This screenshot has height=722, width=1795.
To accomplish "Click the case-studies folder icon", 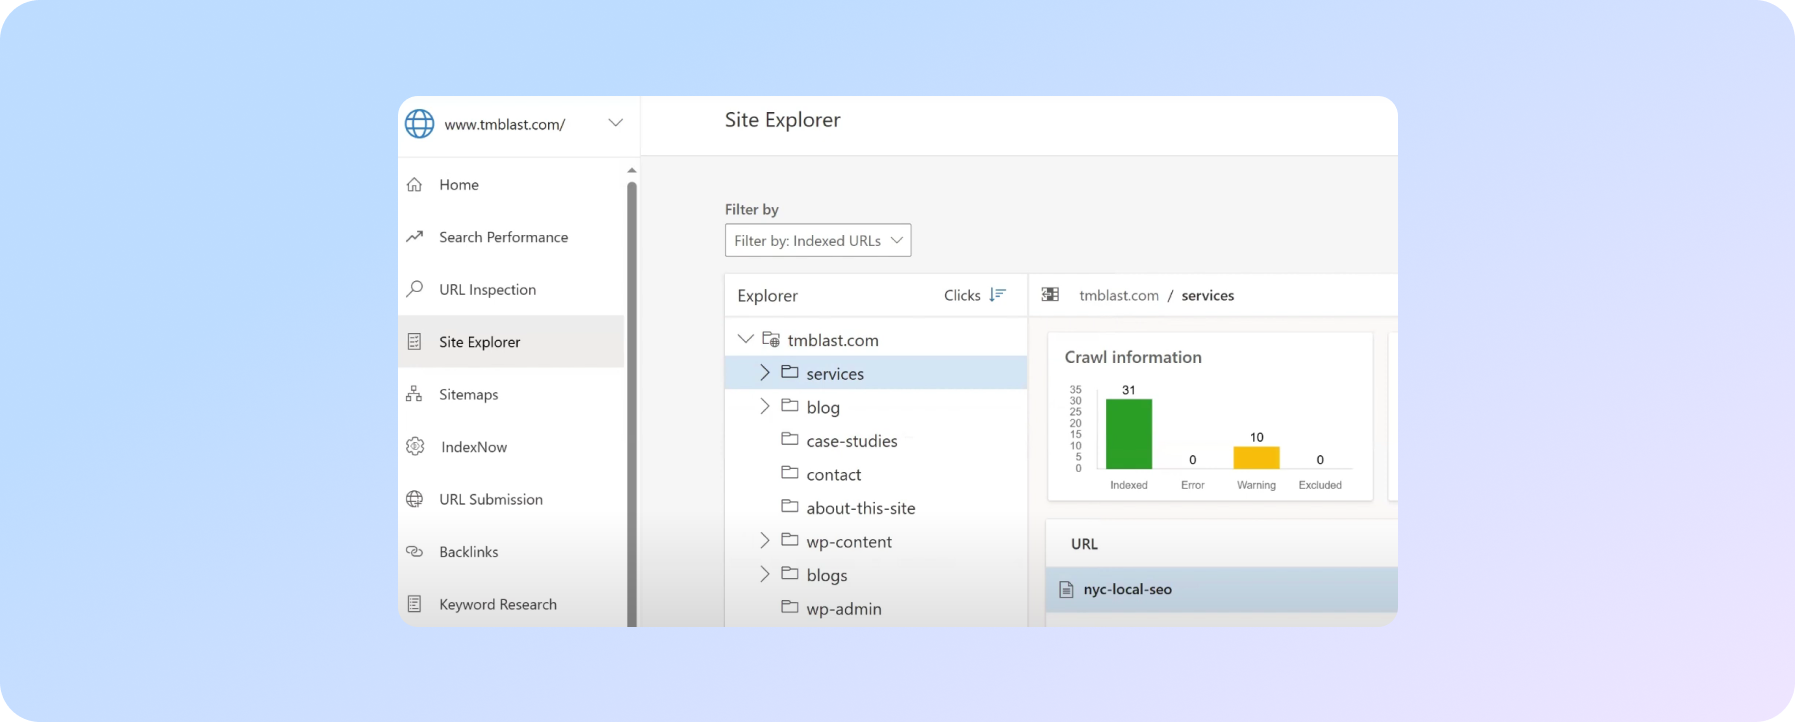I will click(x=790, y=439).
